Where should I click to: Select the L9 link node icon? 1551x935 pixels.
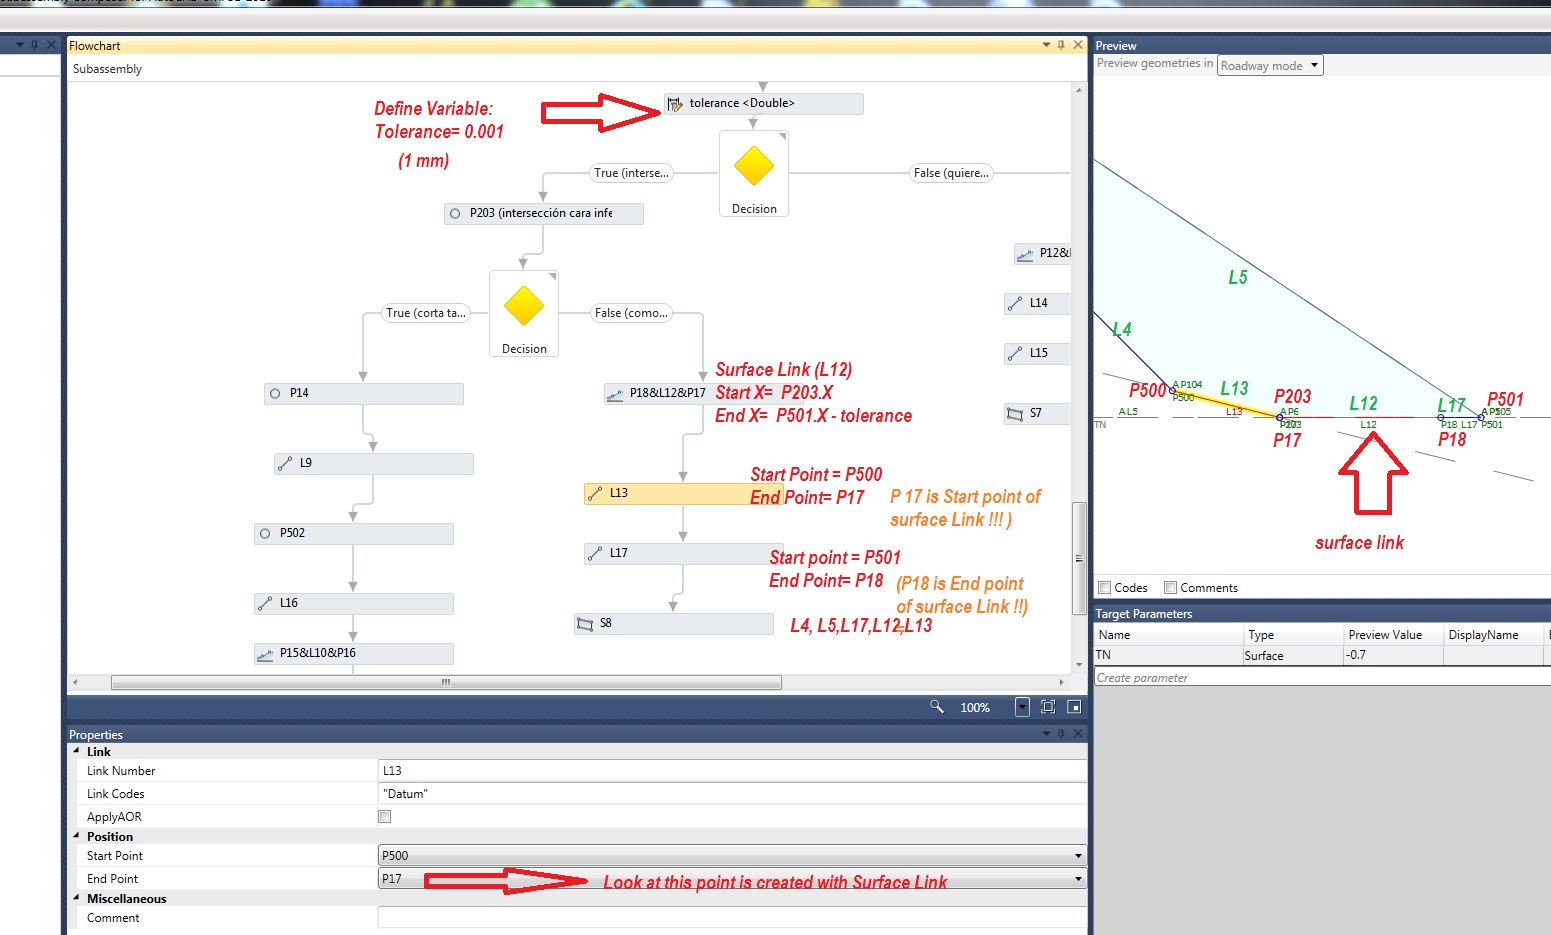[285, 464]
